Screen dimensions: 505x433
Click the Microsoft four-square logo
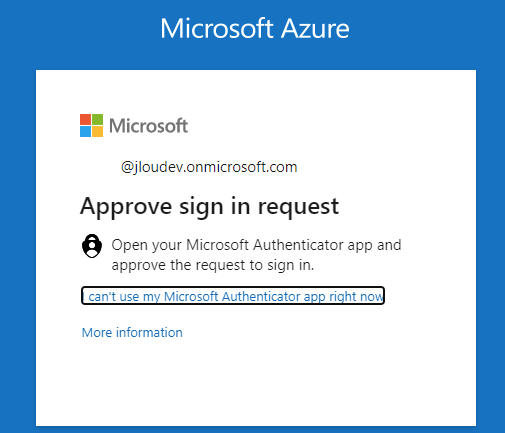[x=91, y=126]
